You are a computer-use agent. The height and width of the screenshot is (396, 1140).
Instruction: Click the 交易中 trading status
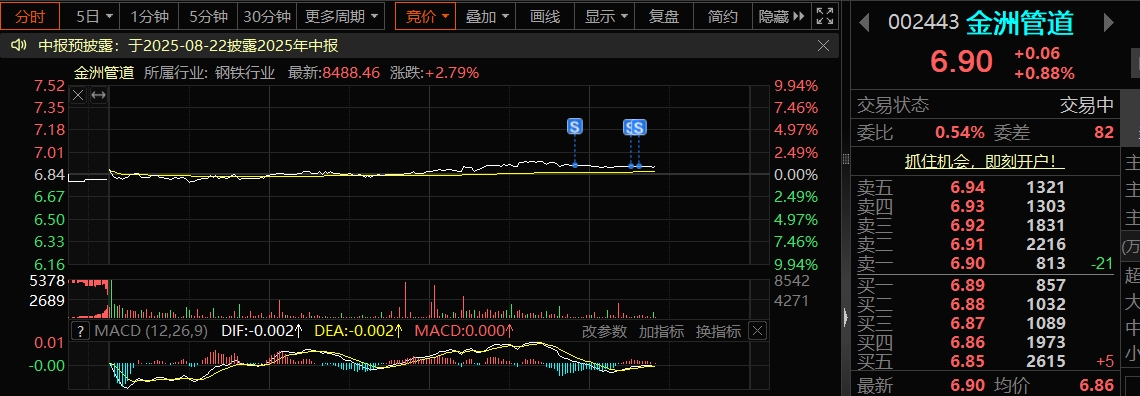(x=1087, y=106)
